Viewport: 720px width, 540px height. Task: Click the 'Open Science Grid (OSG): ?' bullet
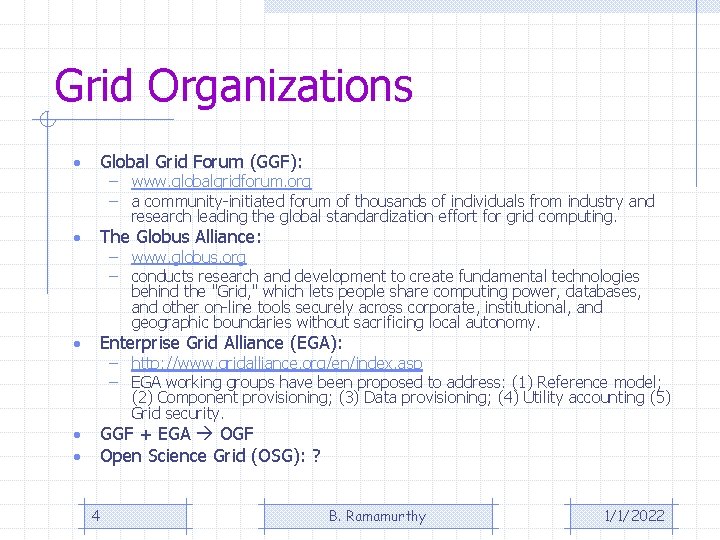point(210,456)
